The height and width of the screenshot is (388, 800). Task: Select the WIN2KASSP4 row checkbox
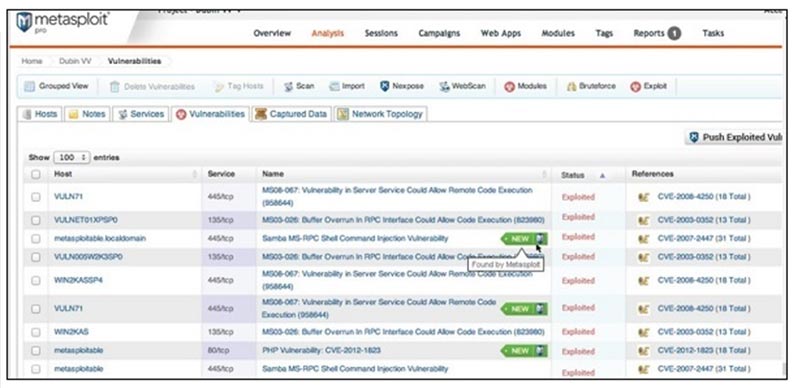tap(36, 280)
